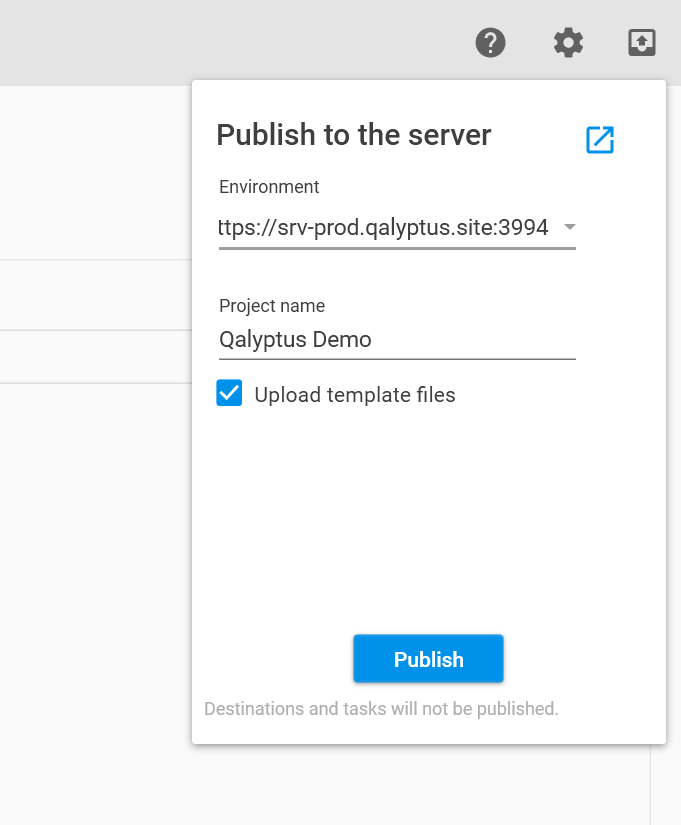Publish the Qalyptus Demo project
Screen dimensions: 681x825
point(428,659)
